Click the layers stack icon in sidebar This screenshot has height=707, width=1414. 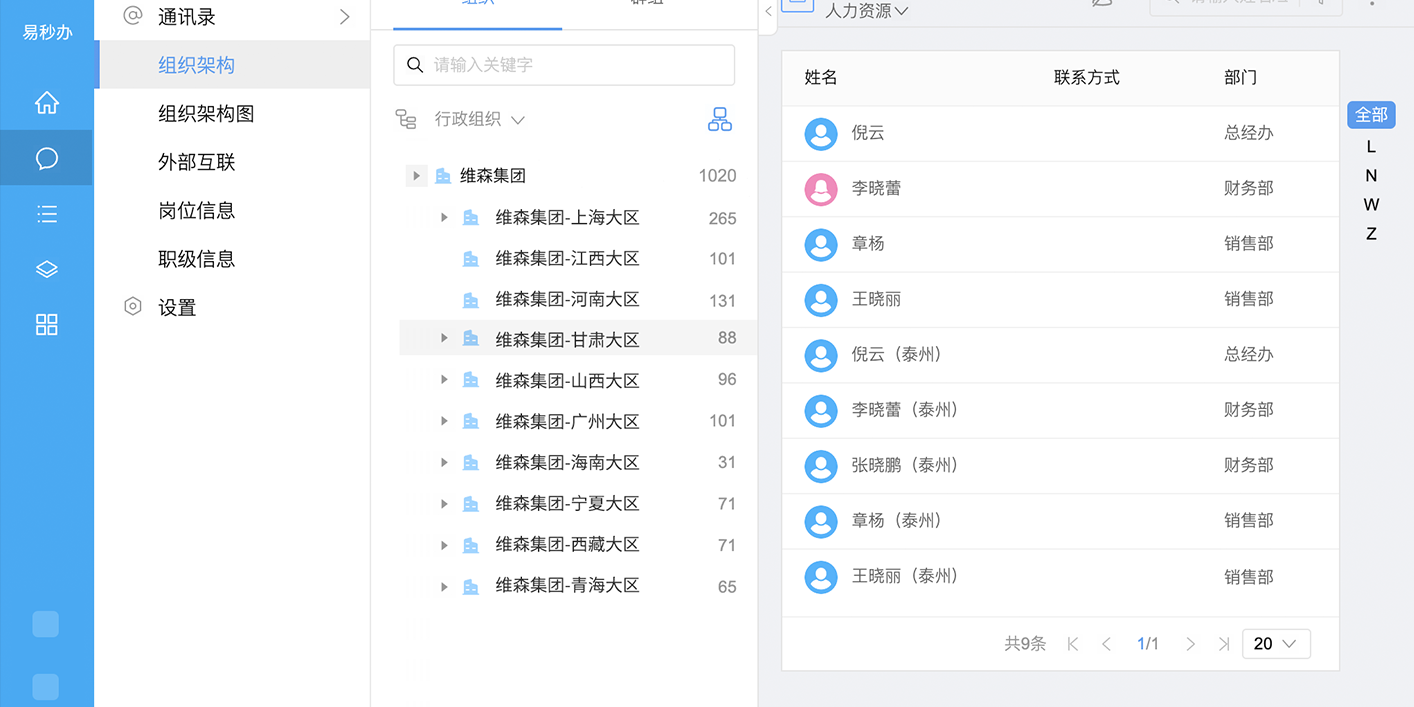(46, 269)
